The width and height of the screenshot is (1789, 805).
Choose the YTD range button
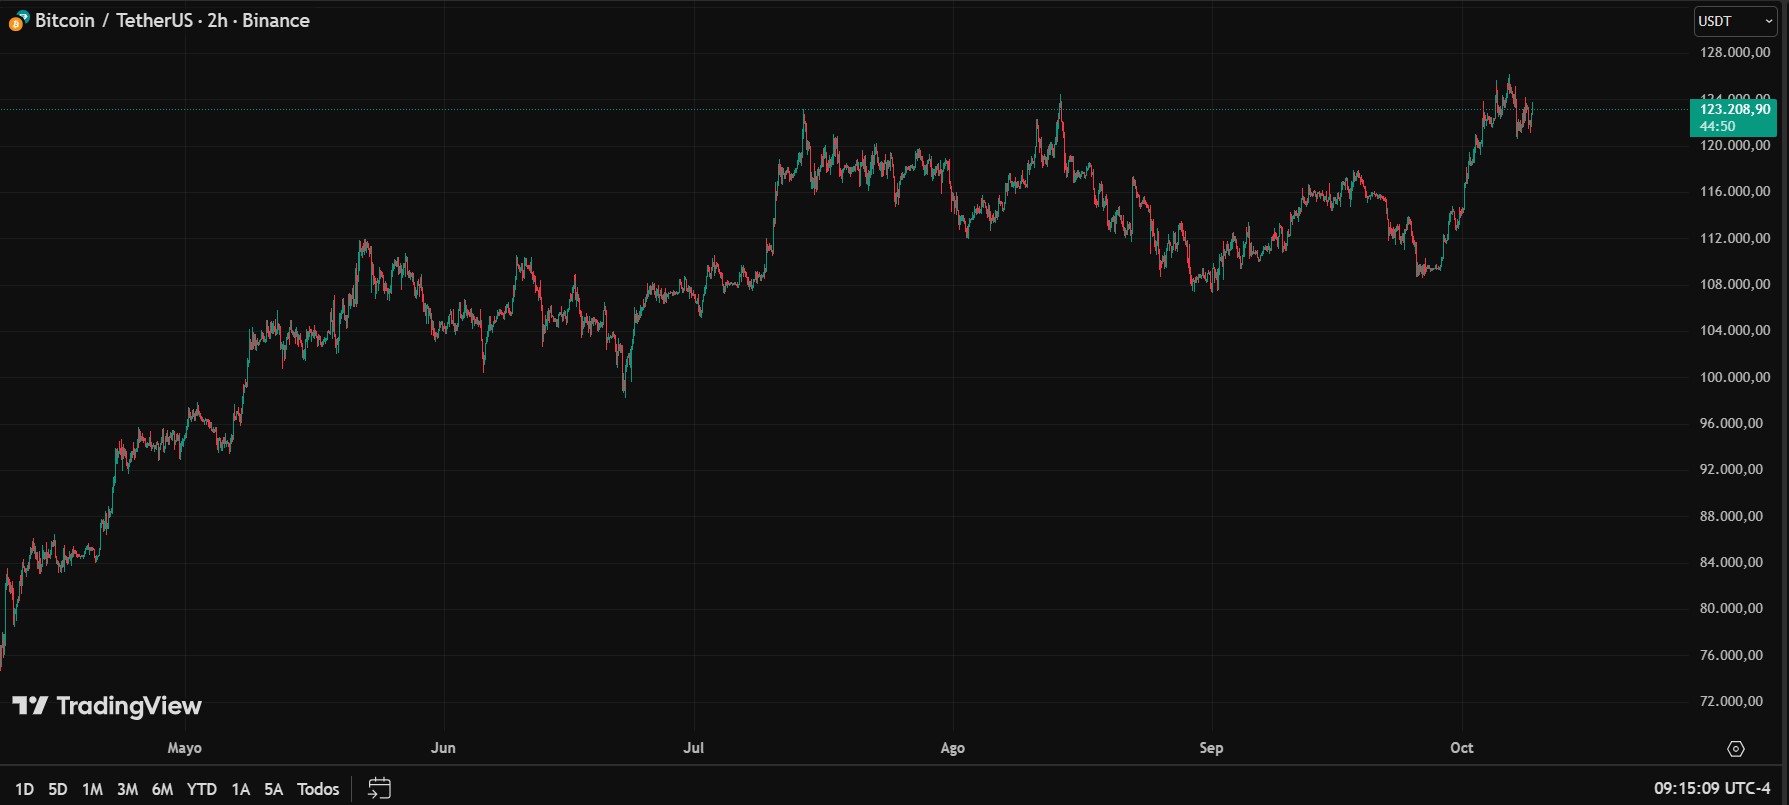click(202, 789)
